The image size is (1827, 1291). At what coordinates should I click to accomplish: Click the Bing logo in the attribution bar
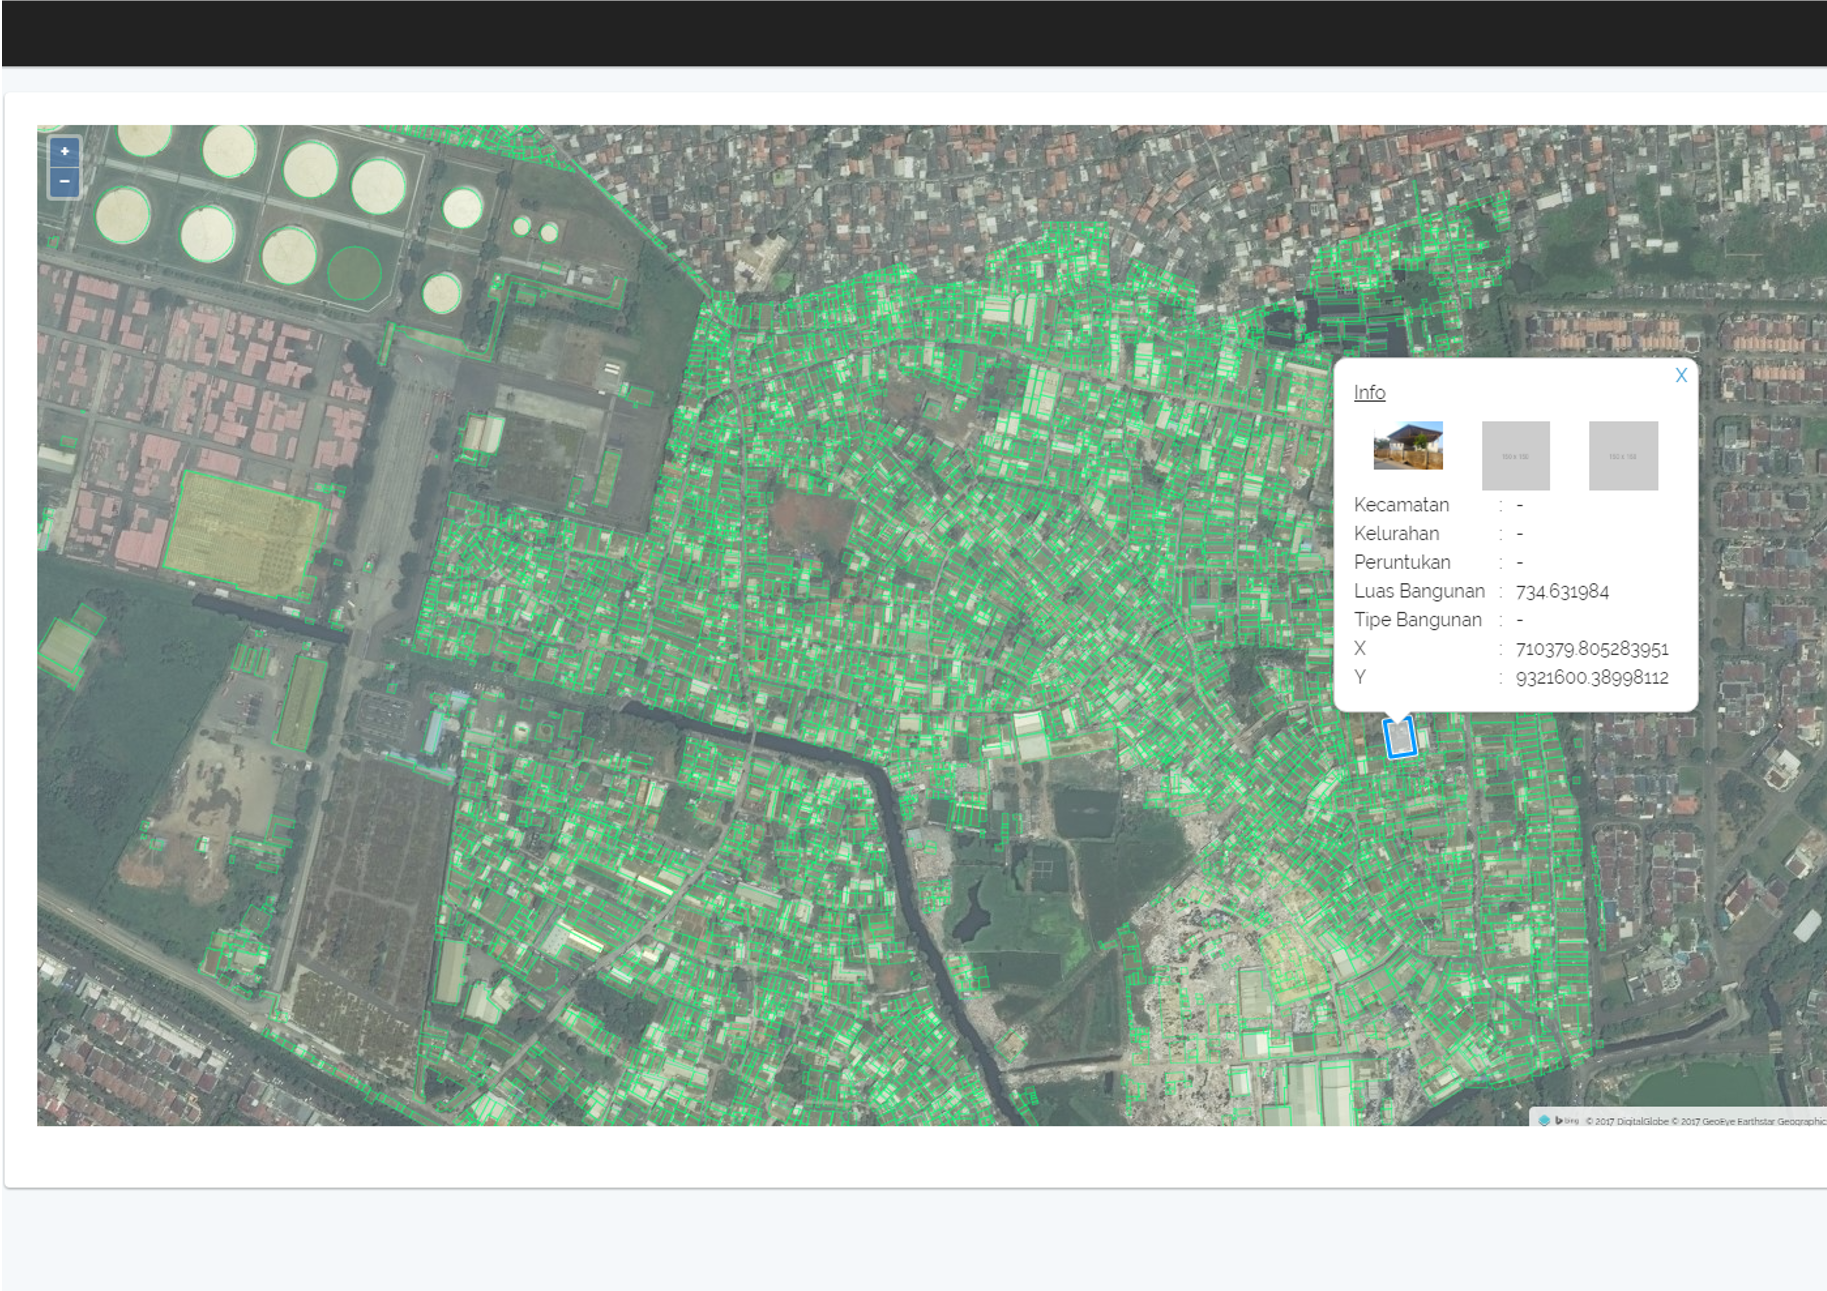tap(1567, 1121)
